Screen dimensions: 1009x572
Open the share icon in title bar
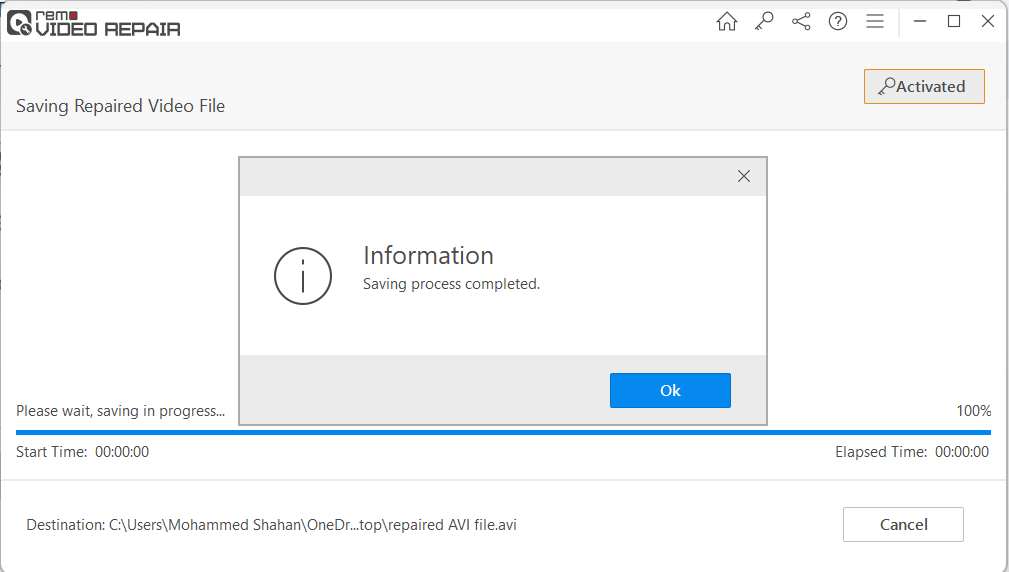tap(801, 21)
